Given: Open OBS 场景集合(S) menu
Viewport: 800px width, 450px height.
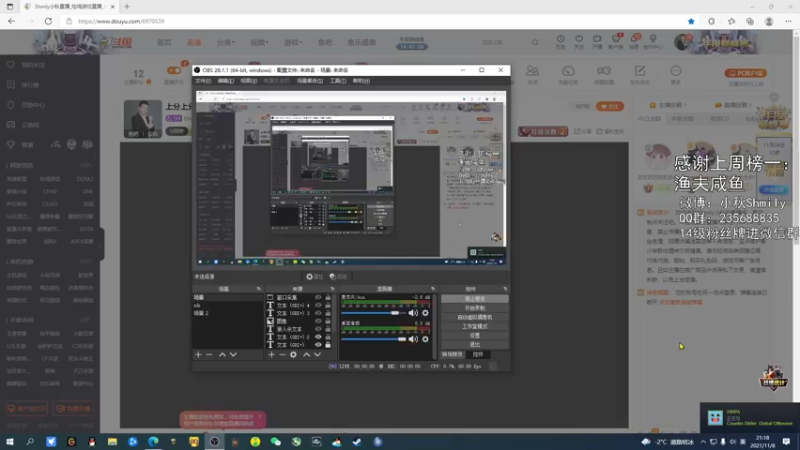Looking at the screenshot, I should 310,81.
